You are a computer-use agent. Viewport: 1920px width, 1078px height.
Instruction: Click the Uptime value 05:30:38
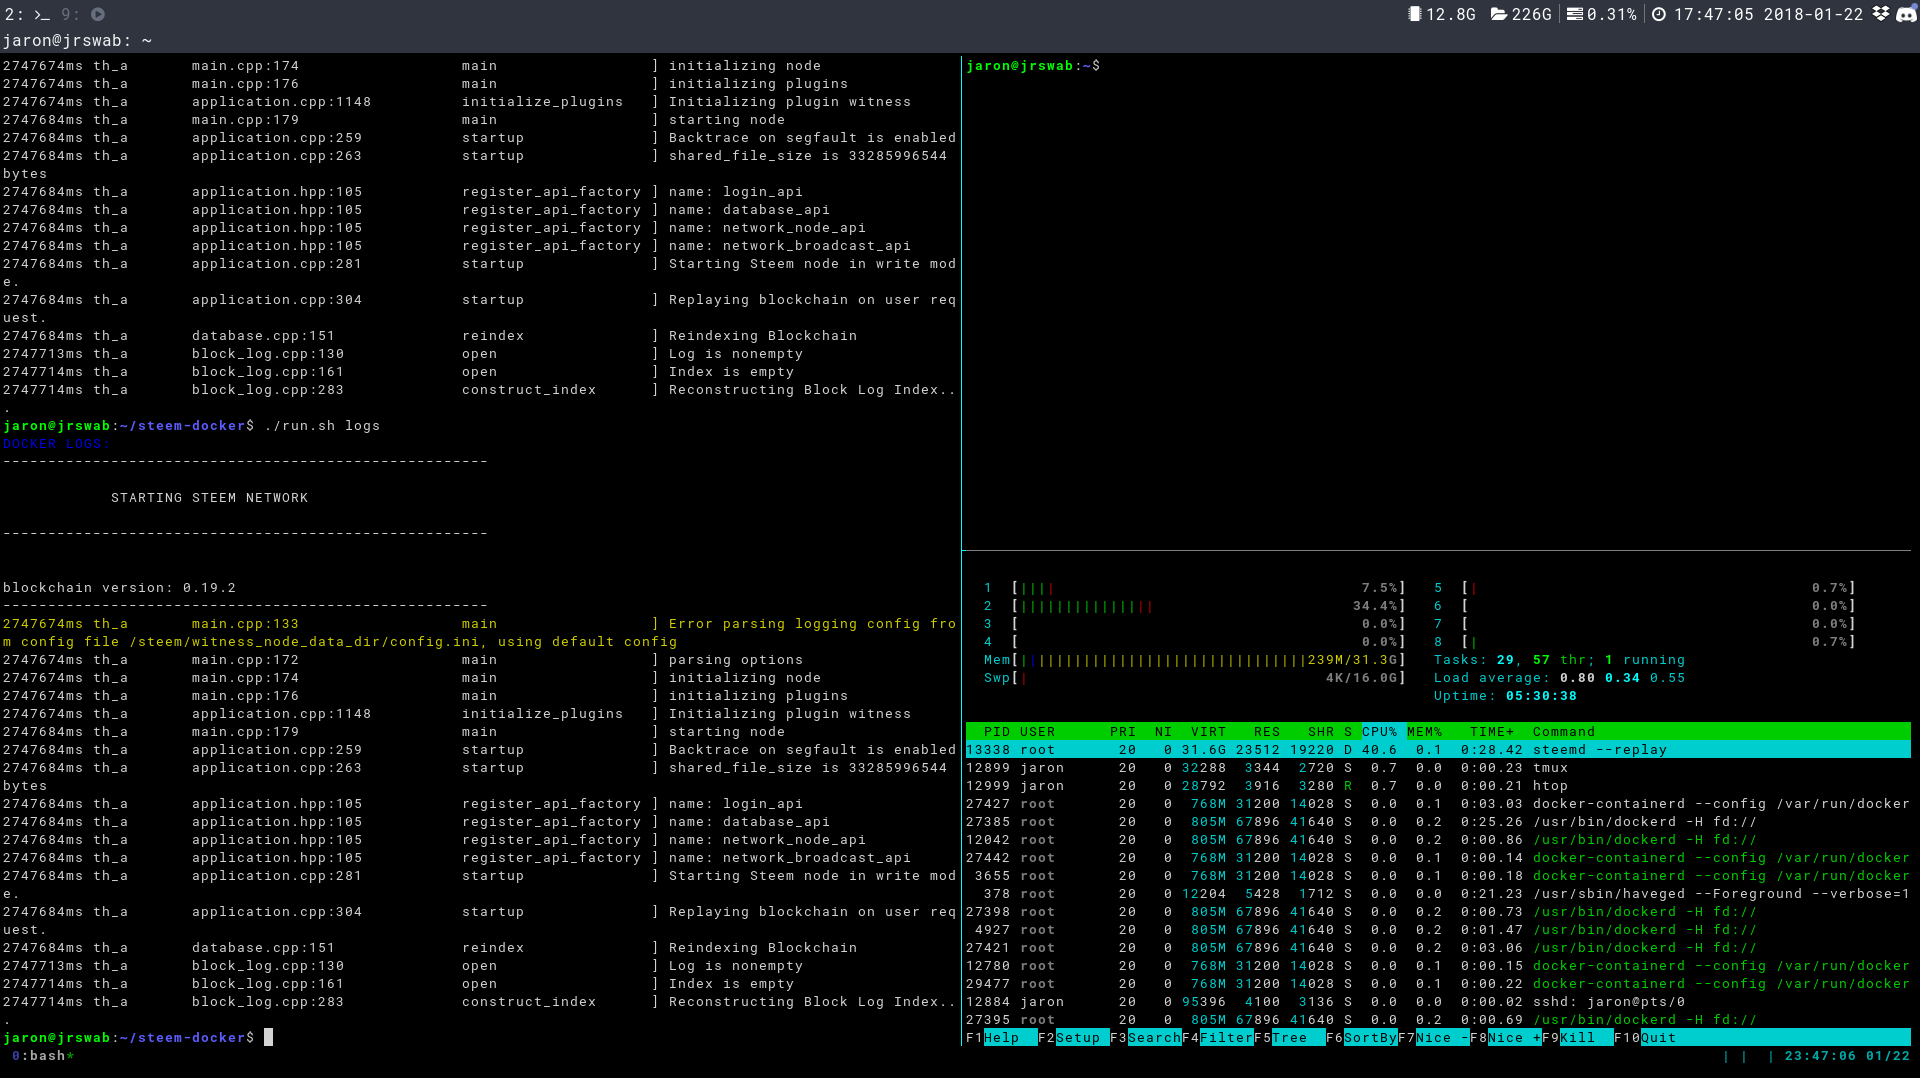pyautogui.click(x=1541, y=696)
